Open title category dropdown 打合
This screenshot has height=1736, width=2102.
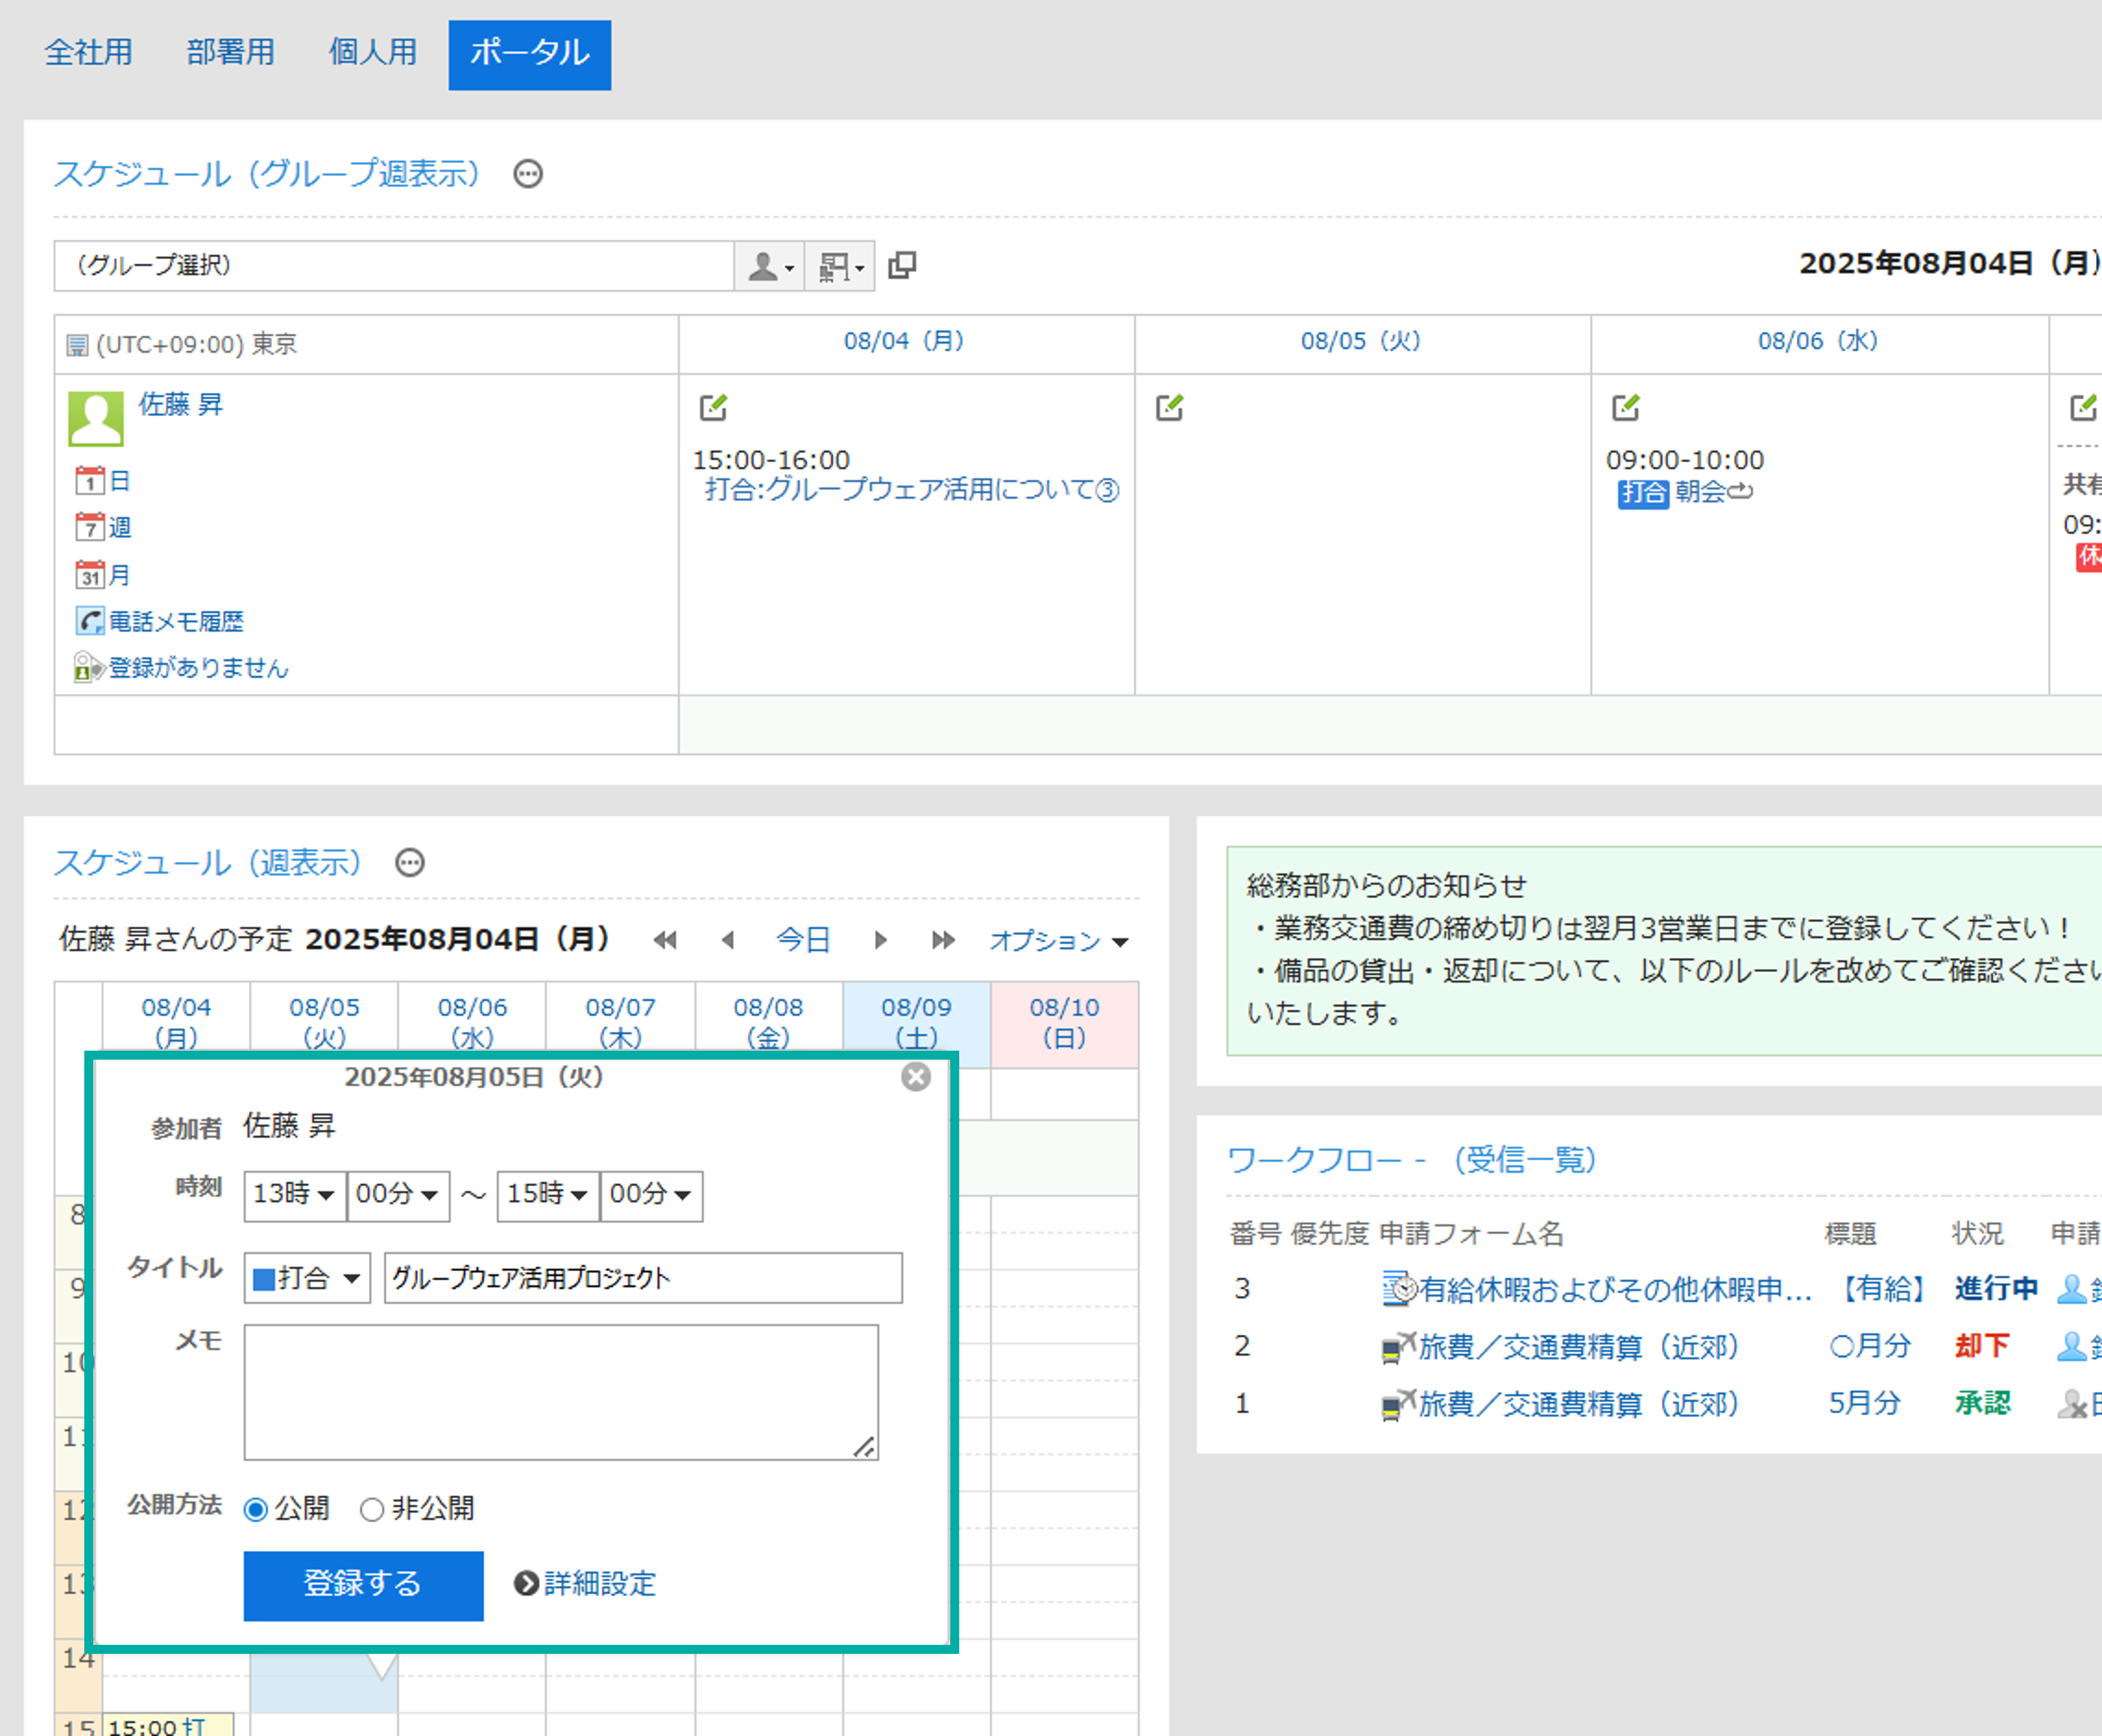[x=307, y=1278]
